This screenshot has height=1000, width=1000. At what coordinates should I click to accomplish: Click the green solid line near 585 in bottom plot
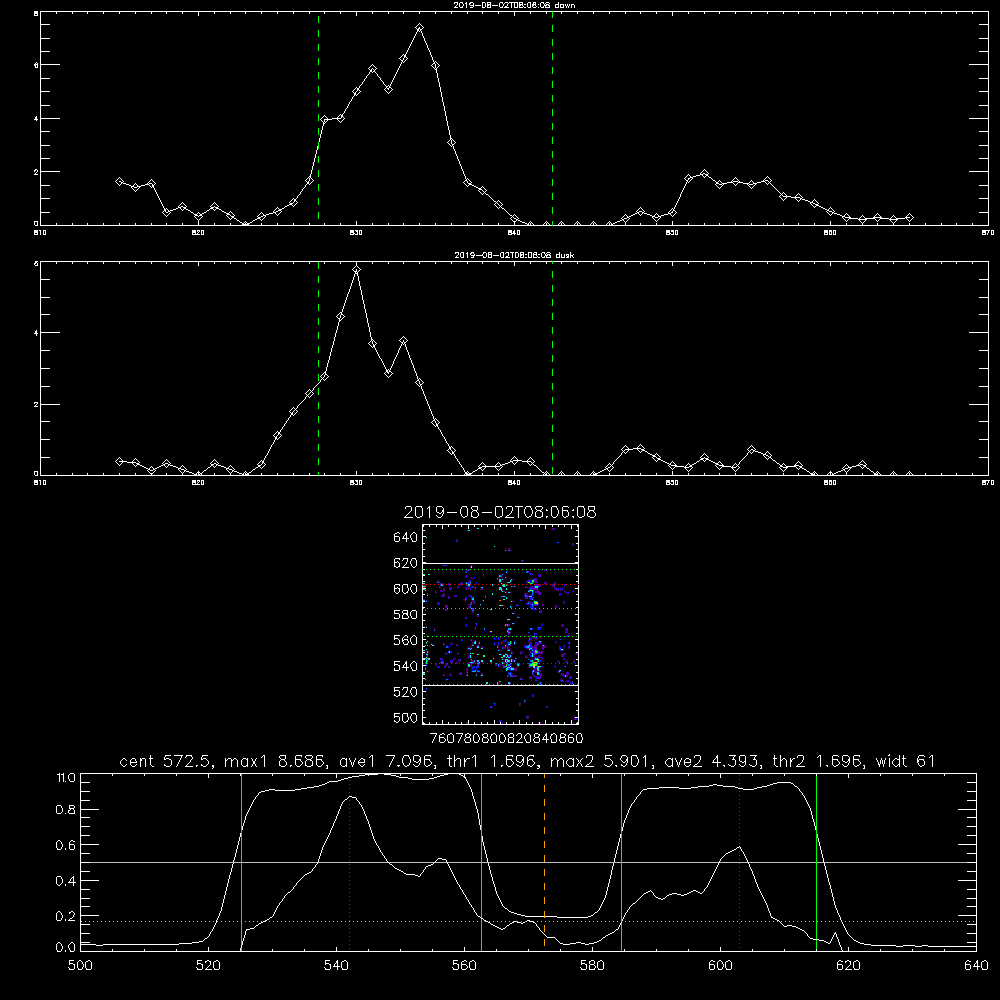pyautogui.click(x=621, y=861)
